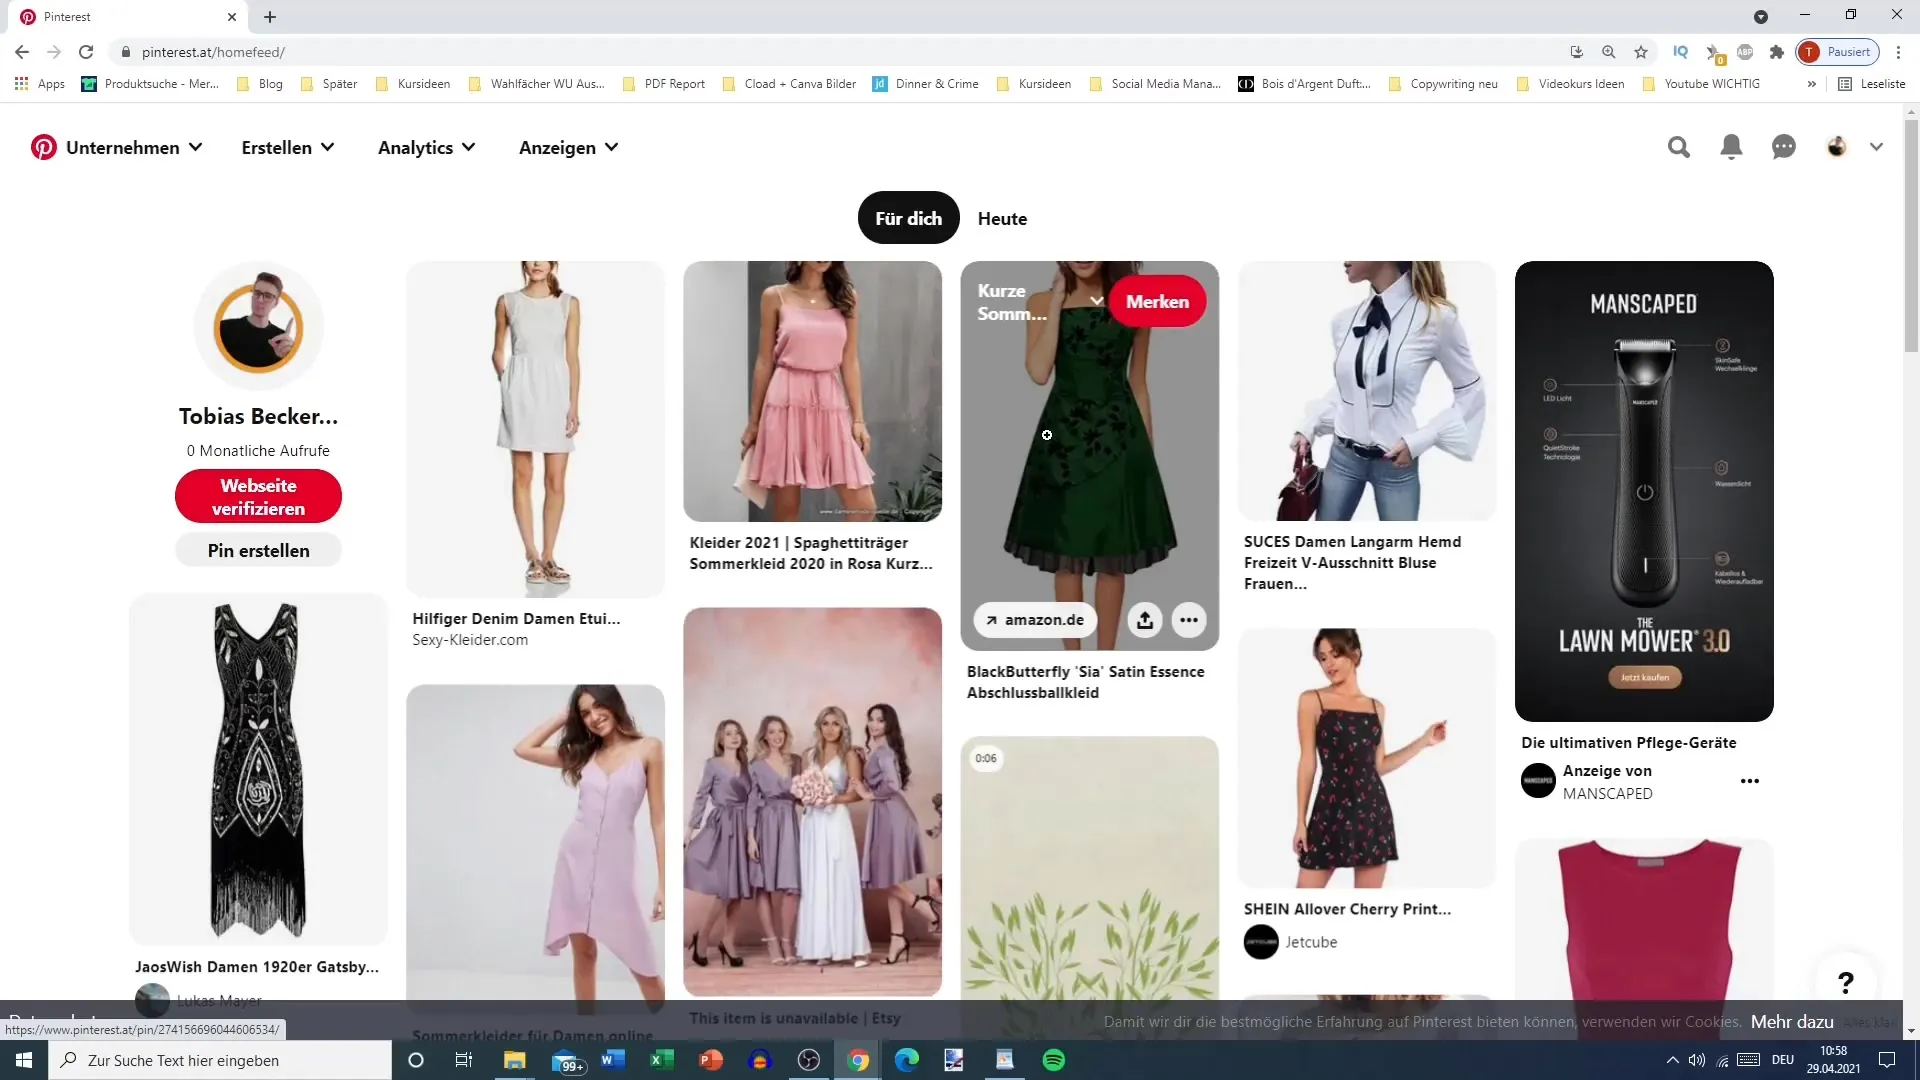Open the Leseliste reading list
The image size is (1920, 1080).
click(x=1872, y=84)
